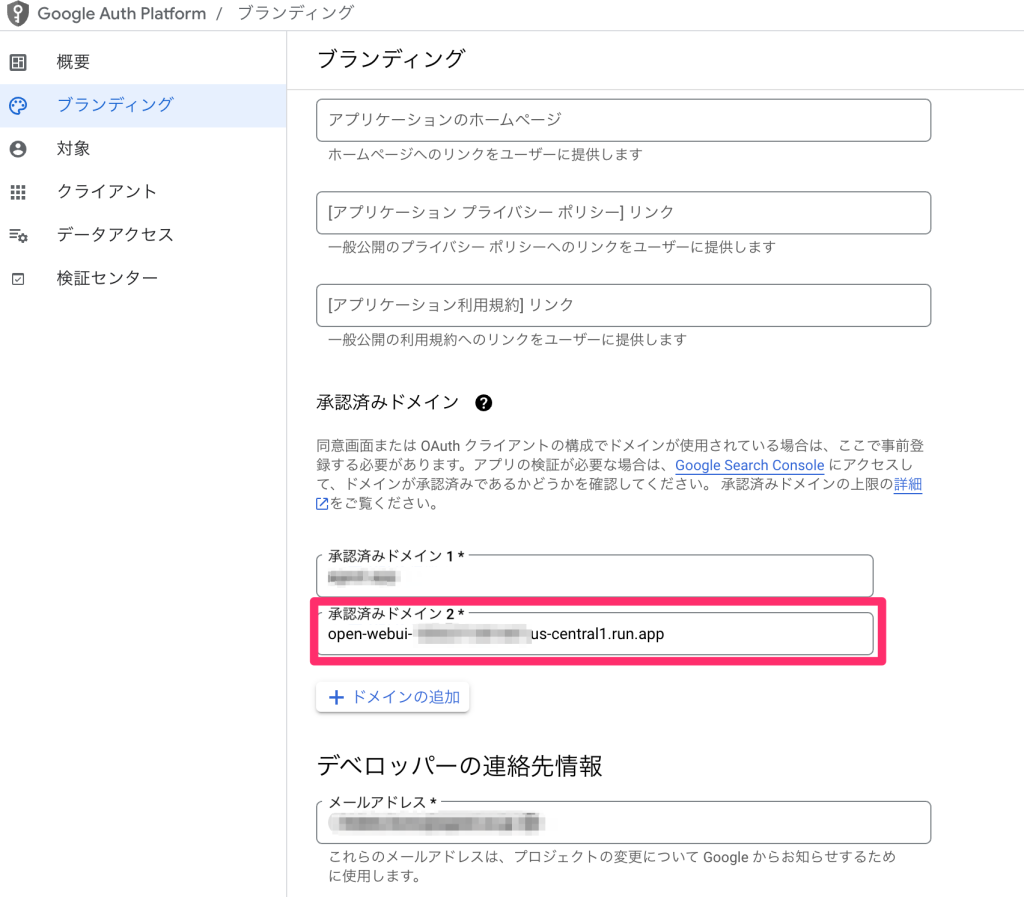Screen dimensions: 1024x897
Task: Focus the プライバシー ポリシー リンク field
Action: [x=624, y=213]
